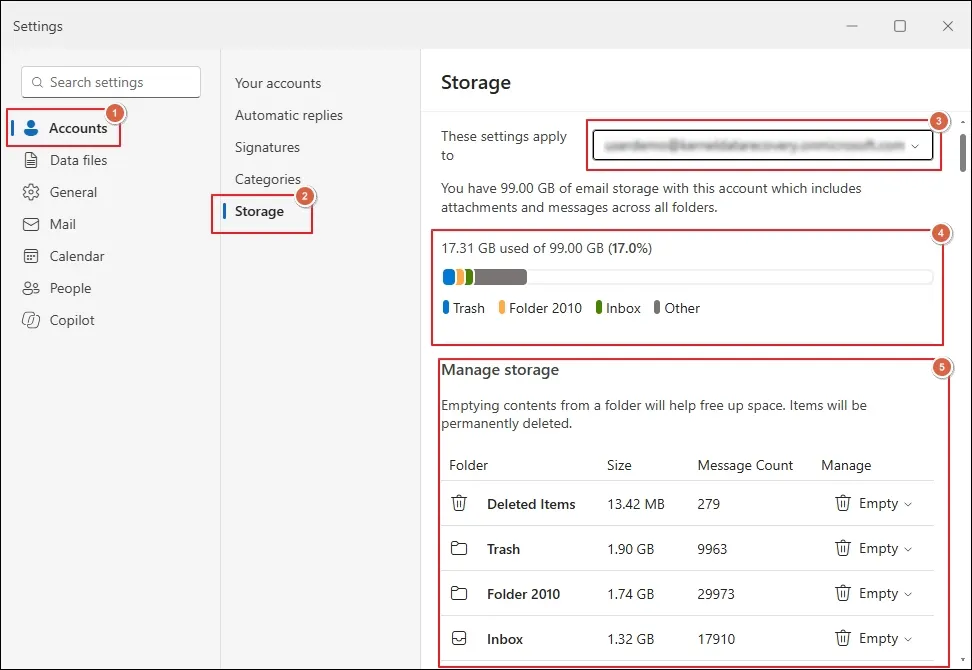Screen dimensions: 972x670
Task: Click the Folder 2010 legend label
Action: [x=540, y=308]
